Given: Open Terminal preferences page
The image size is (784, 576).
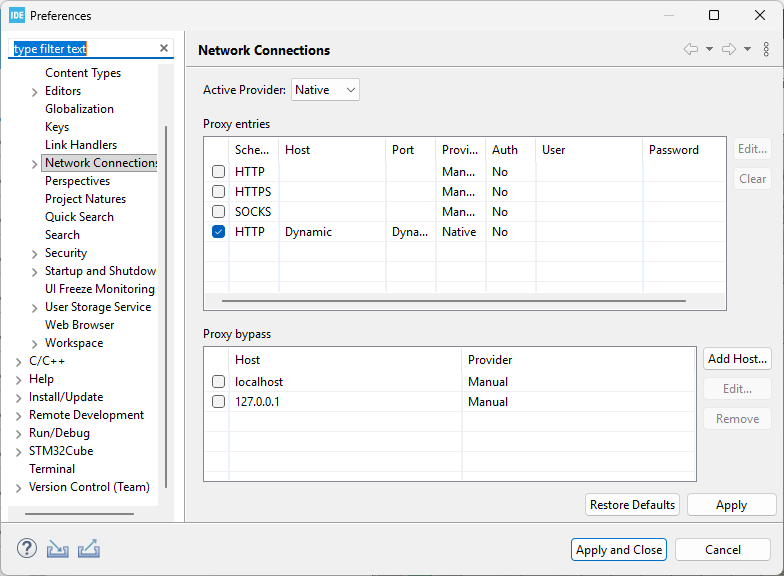Looking at the screenshot, I should tap(52, 469).
